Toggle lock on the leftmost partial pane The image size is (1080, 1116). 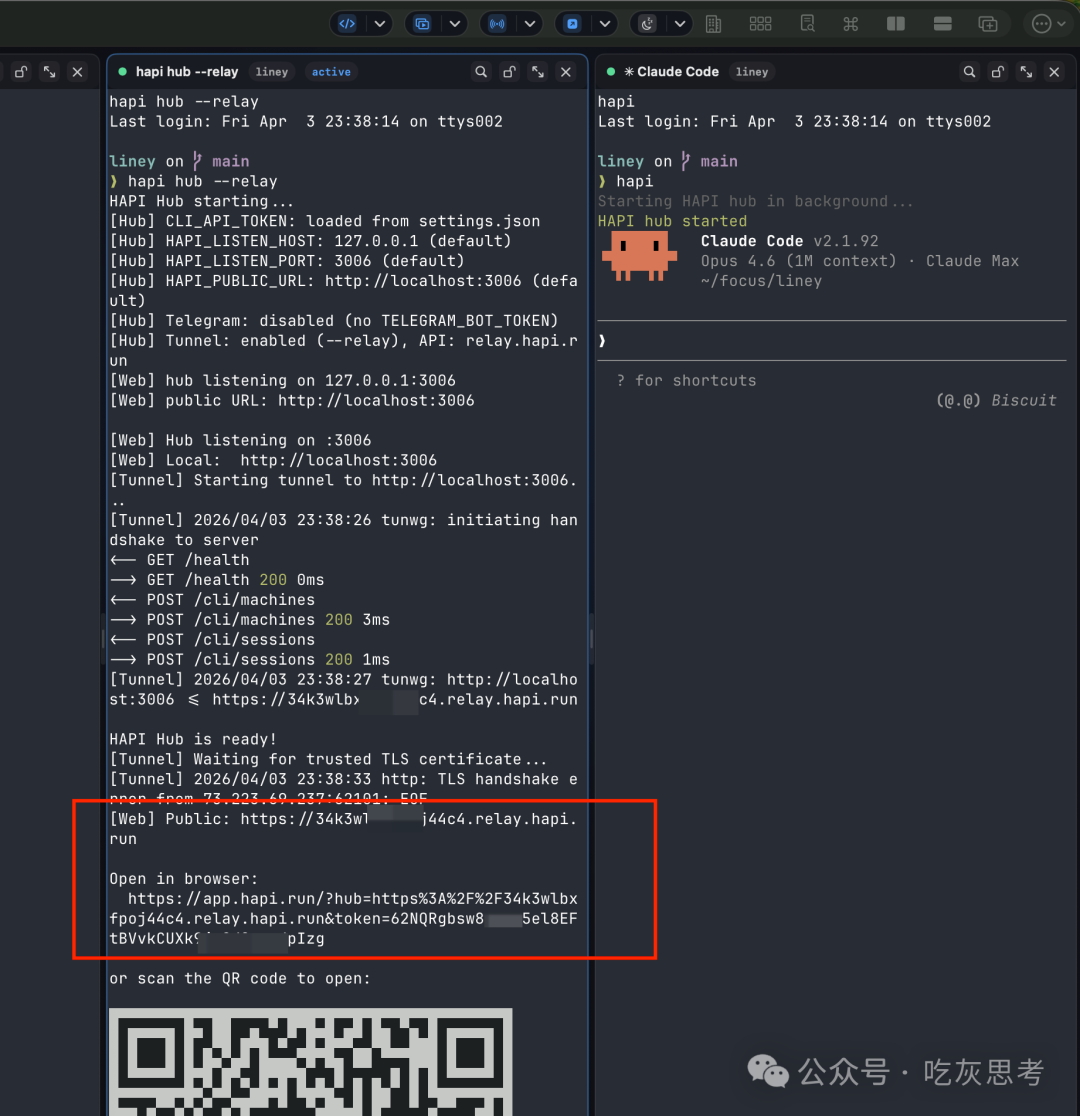[21, 72]
